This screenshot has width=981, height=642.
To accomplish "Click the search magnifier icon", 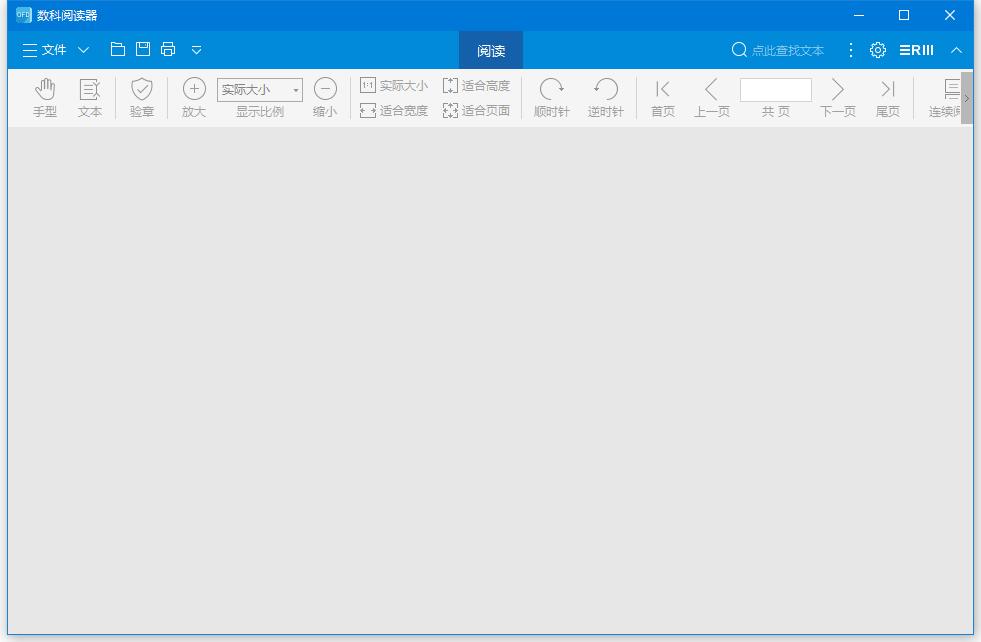I will 739,49.
